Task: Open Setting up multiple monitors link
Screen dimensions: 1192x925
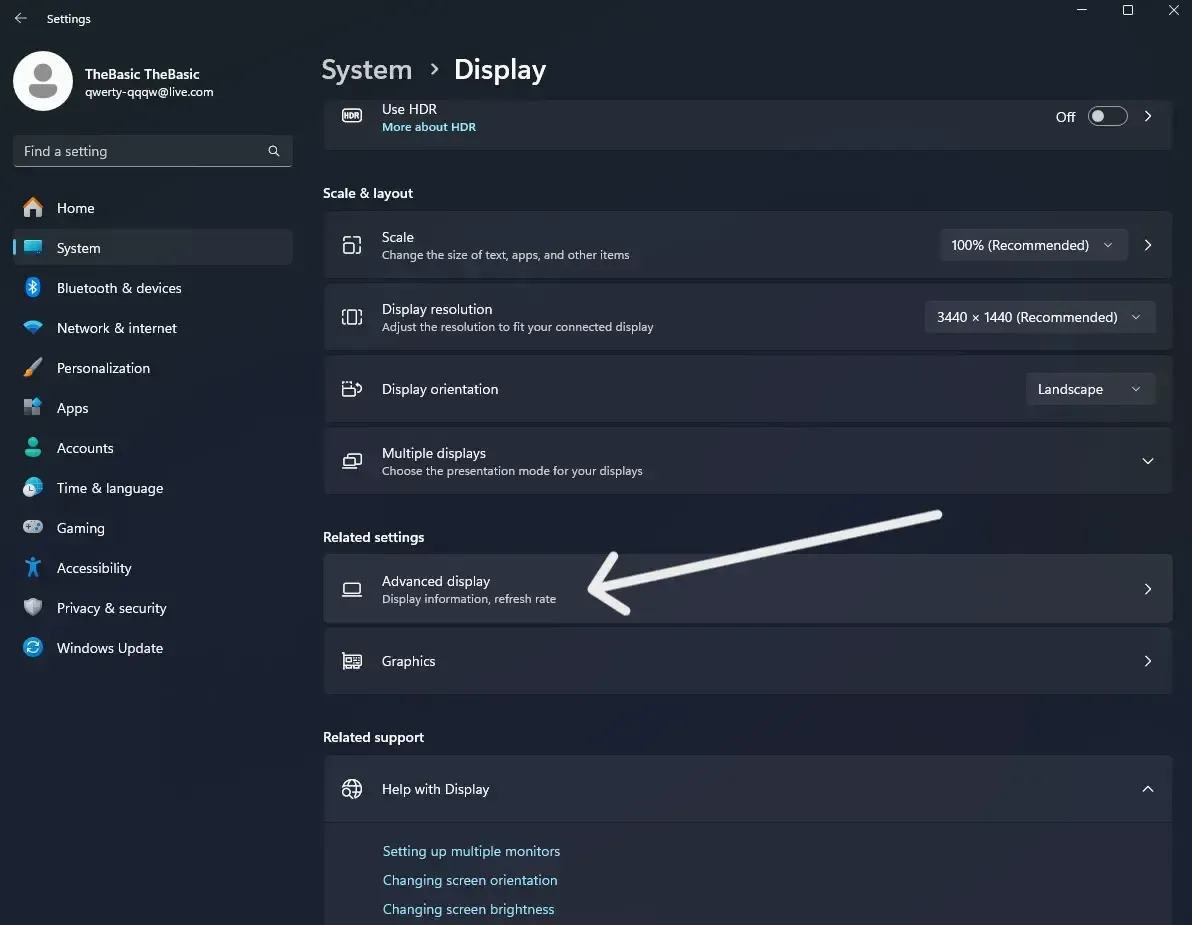Action: pos(471,851)
